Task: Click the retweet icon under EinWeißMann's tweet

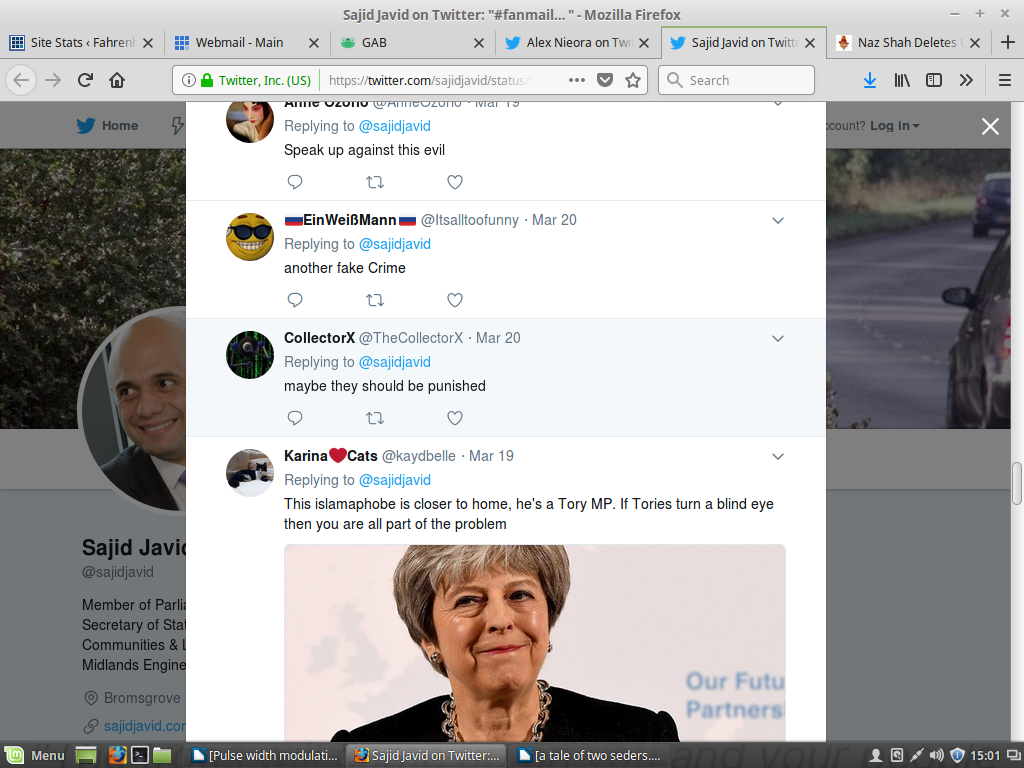Action: (x=375, y=300)
